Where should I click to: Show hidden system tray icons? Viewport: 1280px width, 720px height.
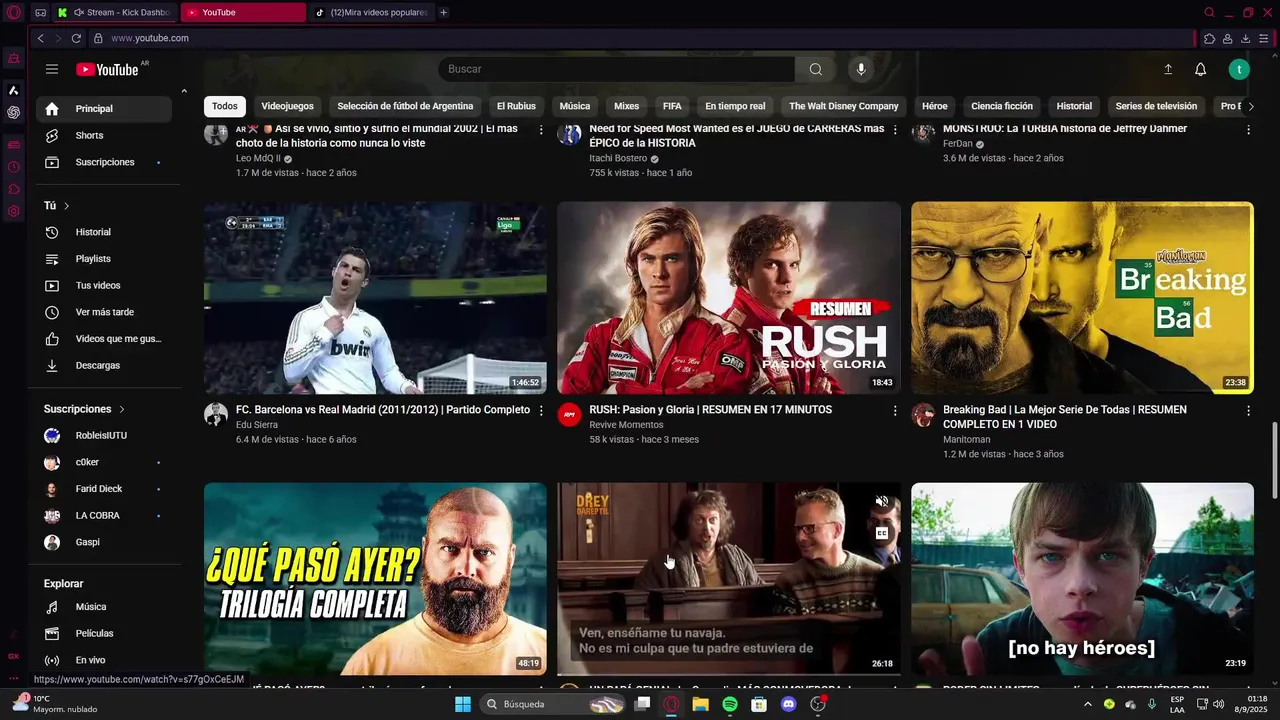pyautogui.click(x=1088, y=704)
